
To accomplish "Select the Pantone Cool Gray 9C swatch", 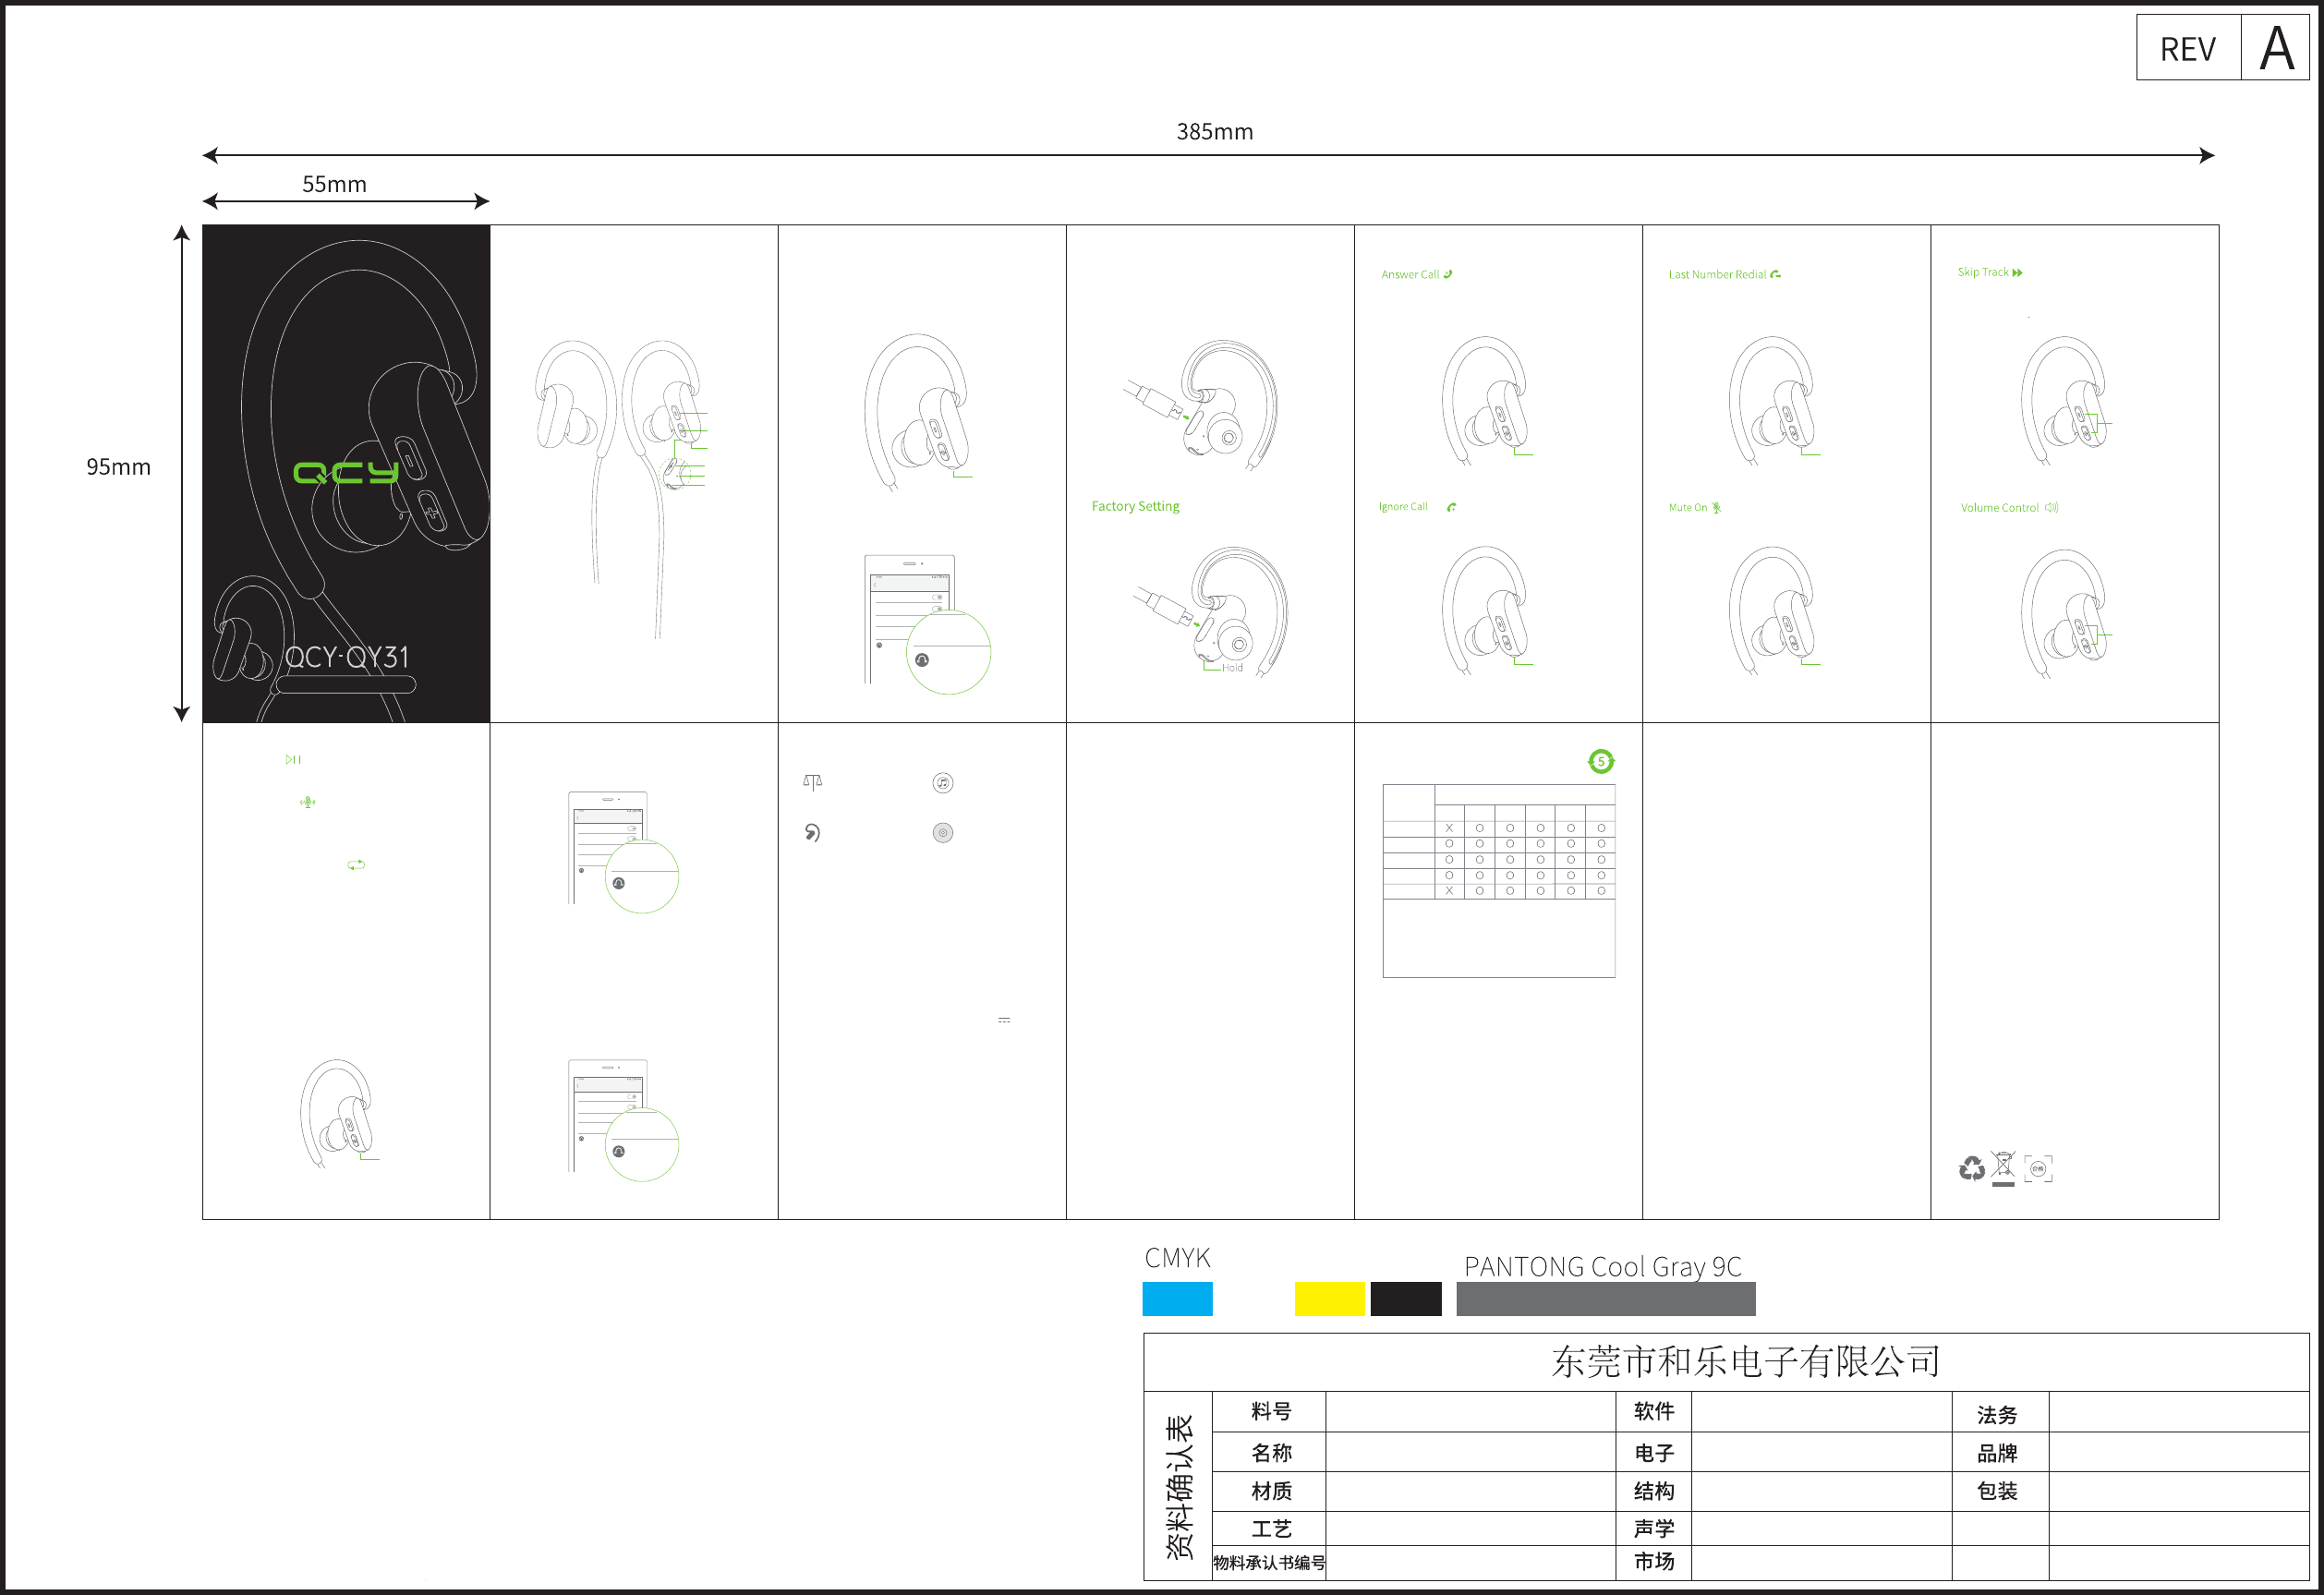I will tap(1605, 1298).
